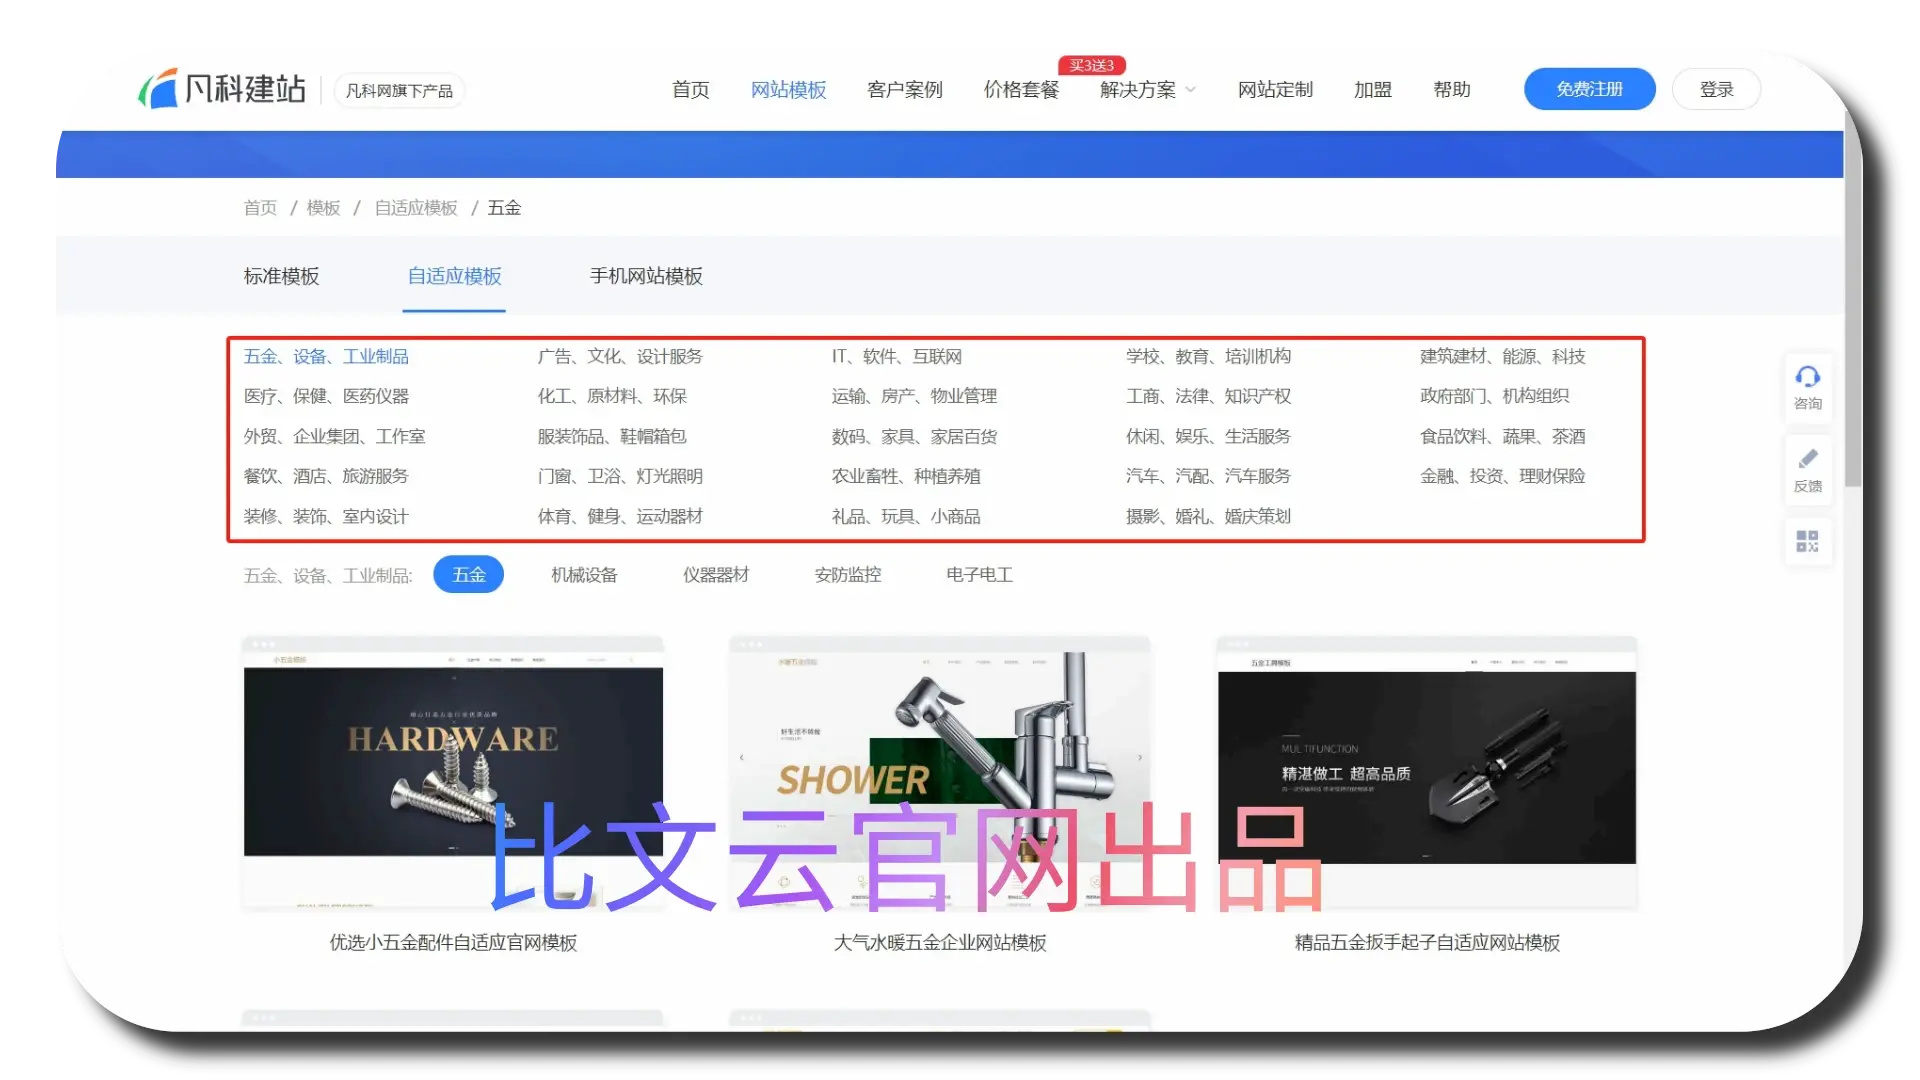Click the 免费注册 button
1920x1080 pixels.
(1589, 89)
